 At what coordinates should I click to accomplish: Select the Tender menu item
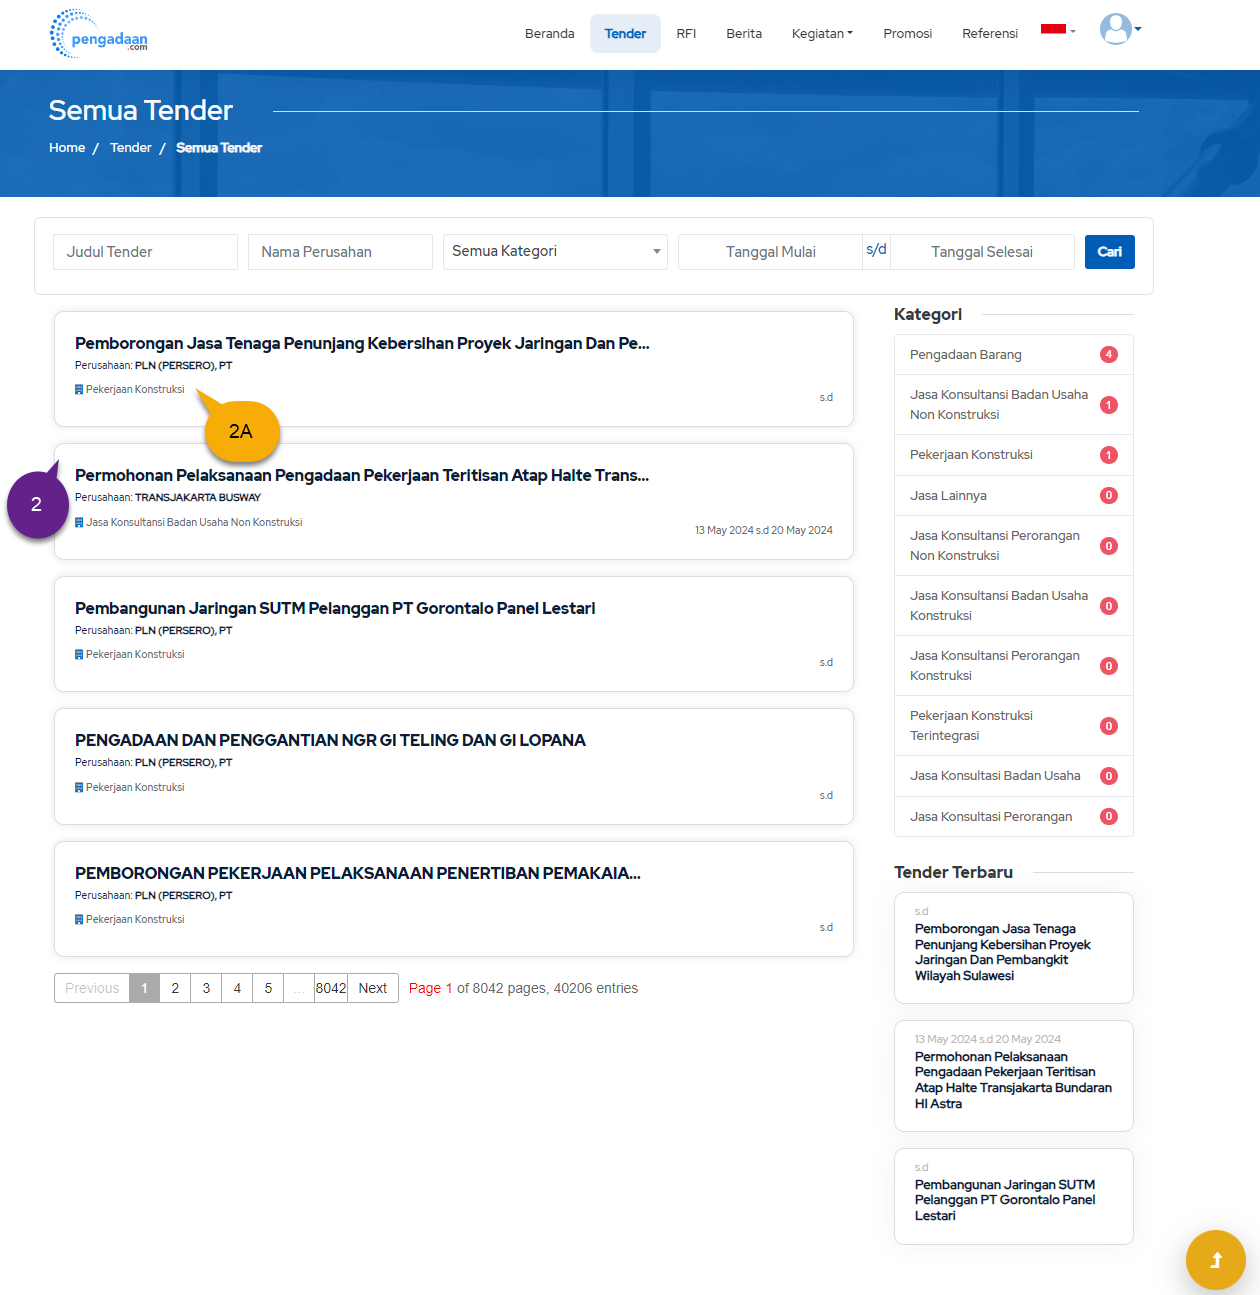[x=625, y=34]
